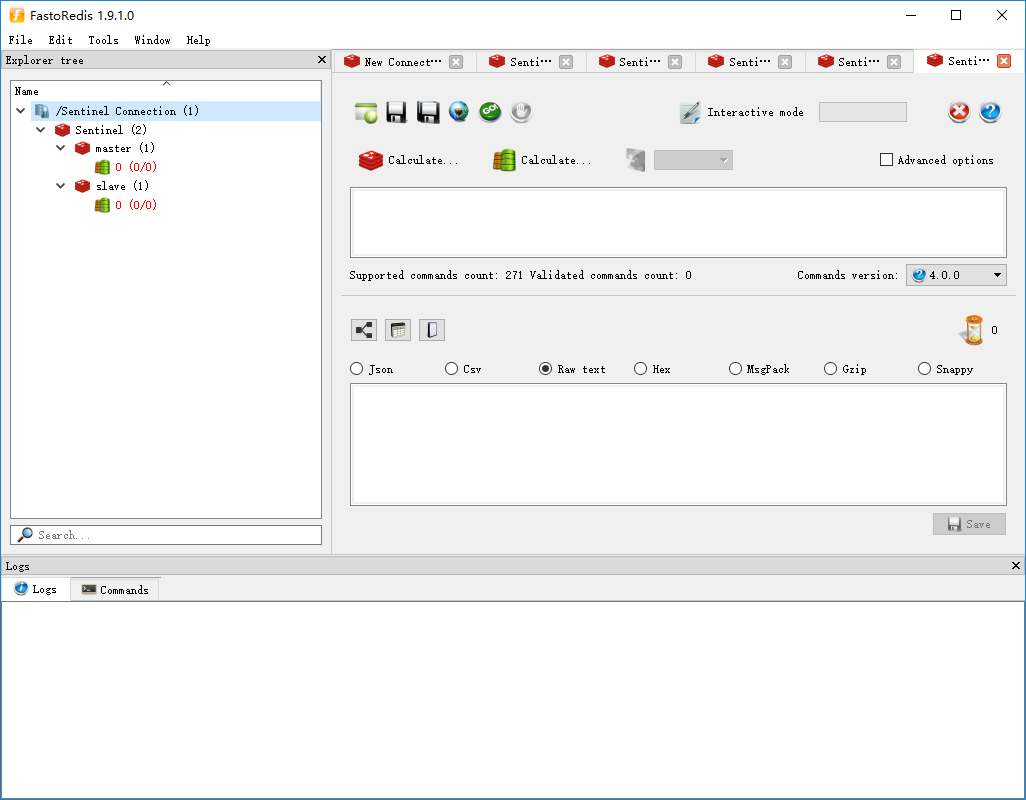This screenshot has height=800, width=1026.
Task: Switch output to tree view icon
Action: 364,330
